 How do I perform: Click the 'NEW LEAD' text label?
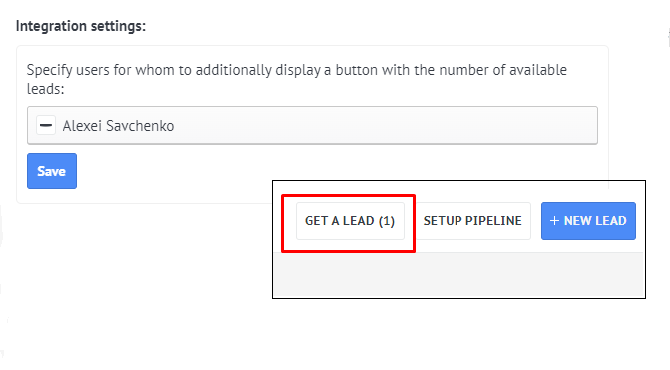point(595,221)
